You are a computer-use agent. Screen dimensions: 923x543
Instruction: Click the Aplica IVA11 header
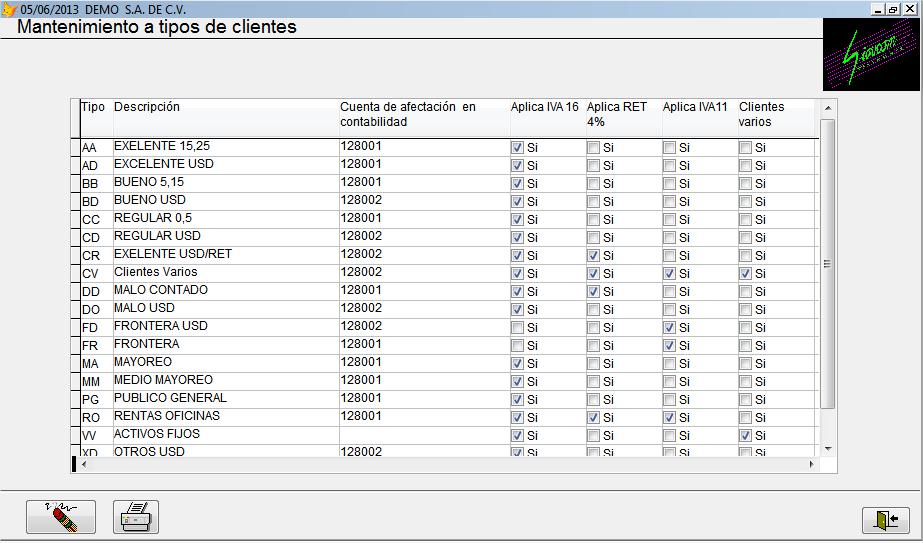tap(699, 118)
